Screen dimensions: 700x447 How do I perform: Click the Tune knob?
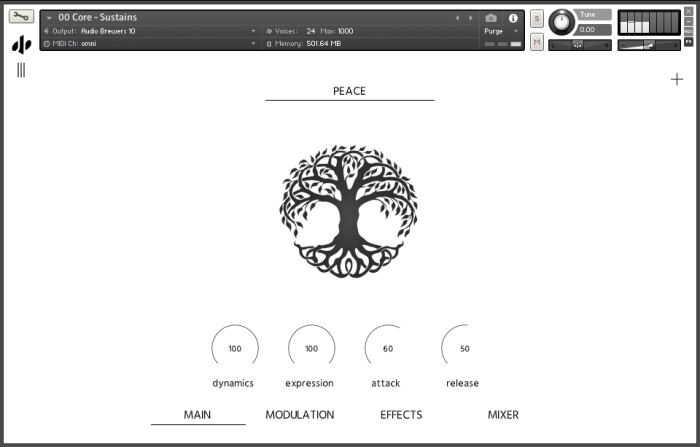click(x=562, y=22)
